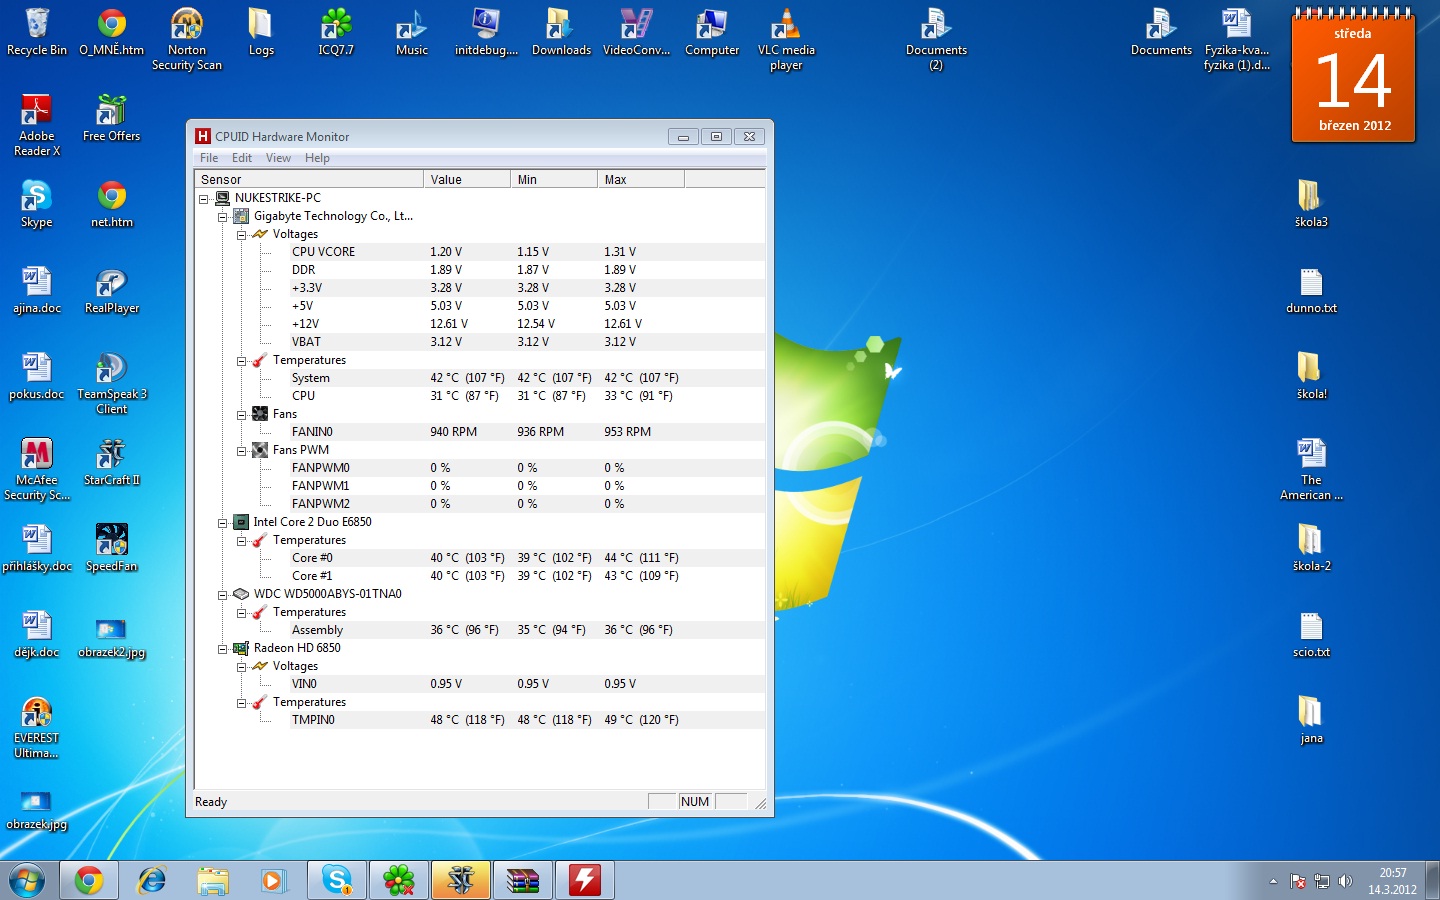Collapse the Intel Core 2 Duo E6850 node
This screenshot has width=1440, height=900.
point(222,522)
